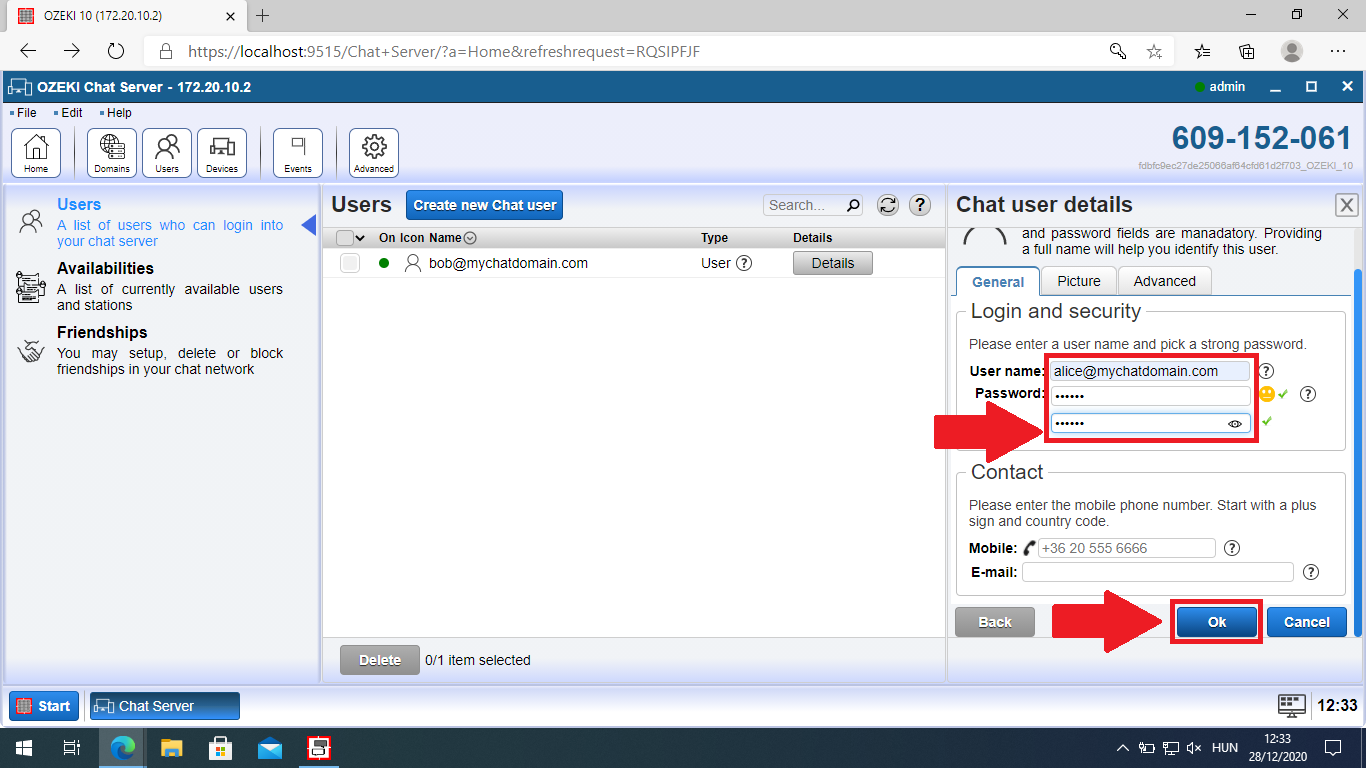Open the Domains toolbar icon
Screen dimensions: 1366x768
click(x=112, y=153)
